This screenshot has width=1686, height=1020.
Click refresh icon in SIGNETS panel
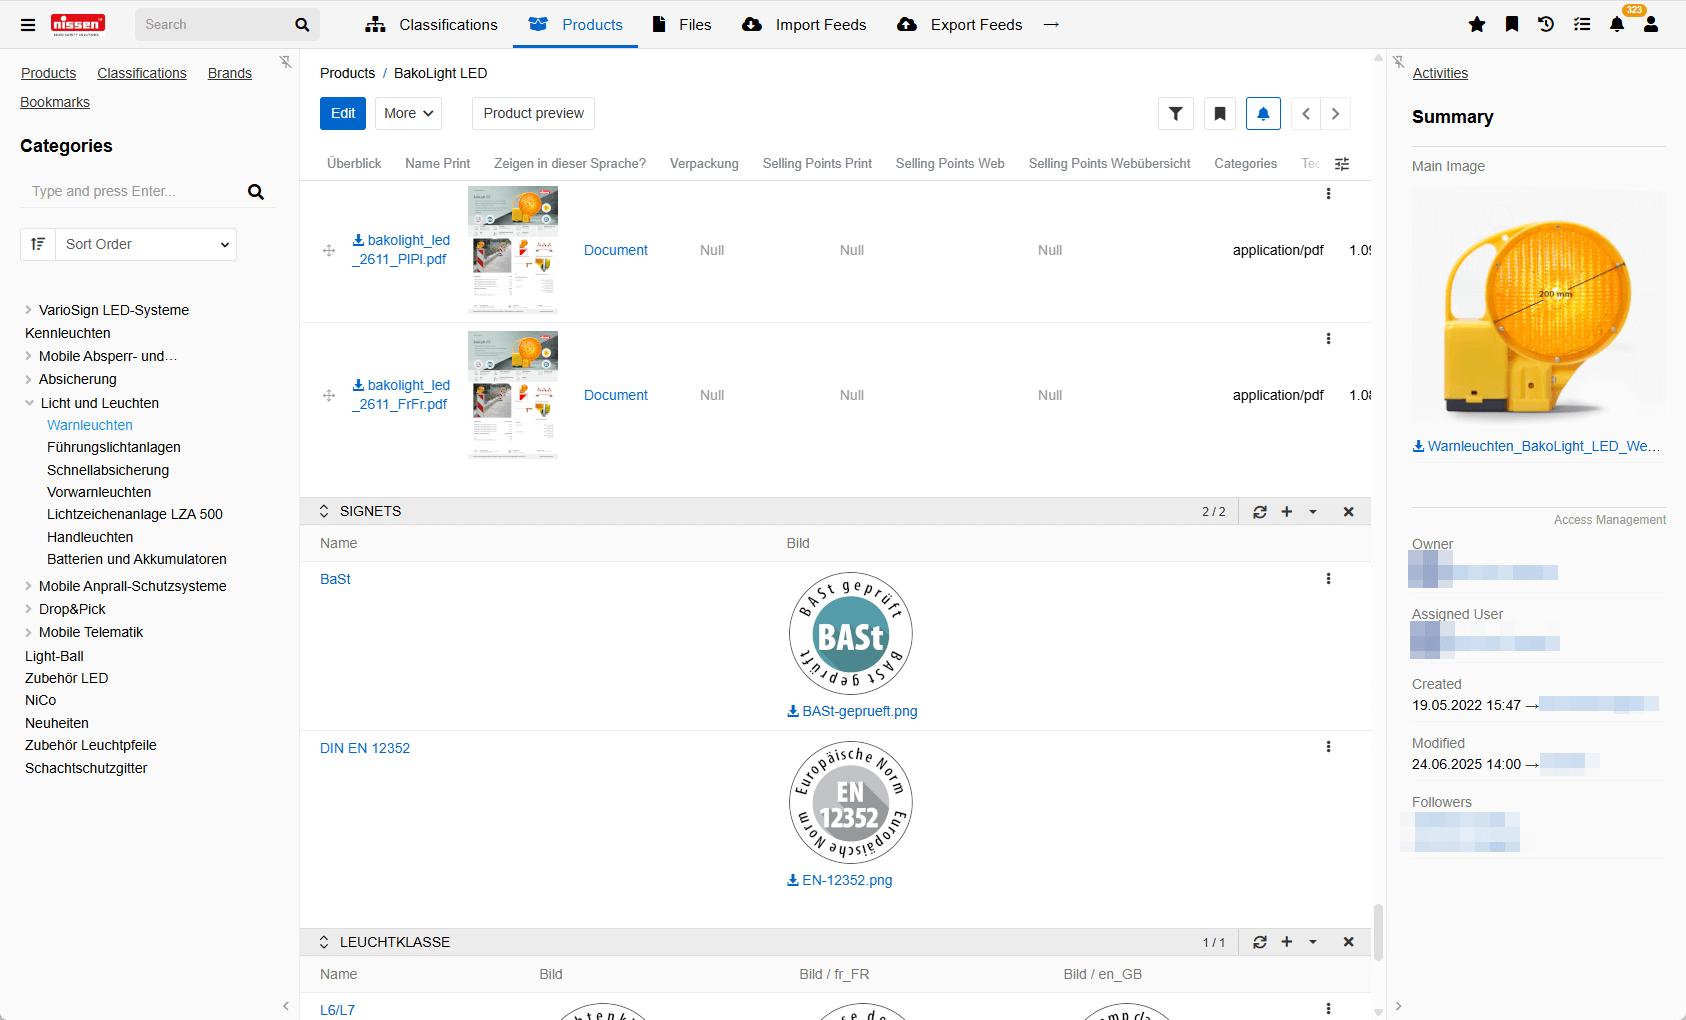tap(1260, 512)
